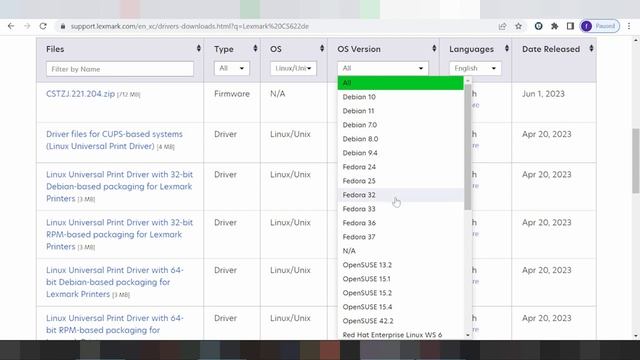Viewport: 640px width, 360px height.
Task: Select OpenSUSE 13.2 option
Action: 400,265
